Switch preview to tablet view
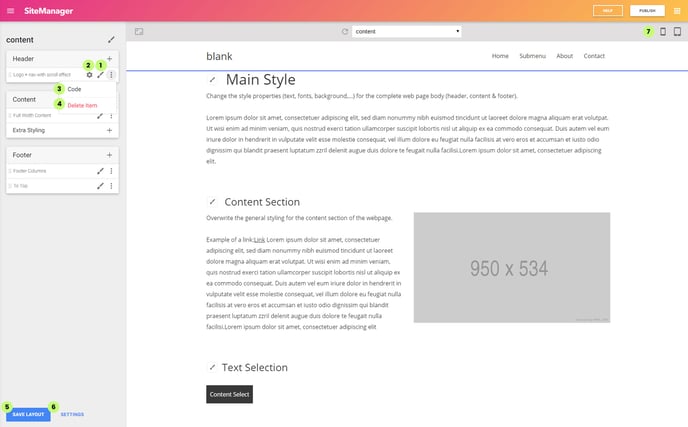 [677, 32]
